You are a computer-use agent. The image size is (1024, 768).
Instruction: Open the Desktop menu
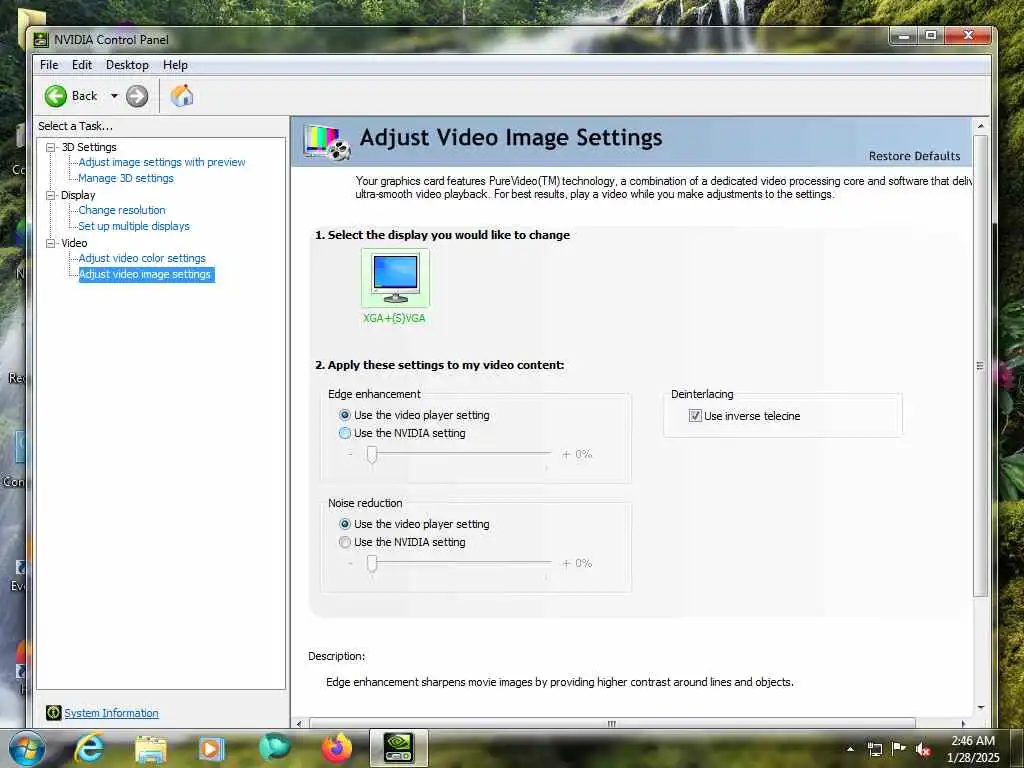pyautogui.click(x=127, y=65)
